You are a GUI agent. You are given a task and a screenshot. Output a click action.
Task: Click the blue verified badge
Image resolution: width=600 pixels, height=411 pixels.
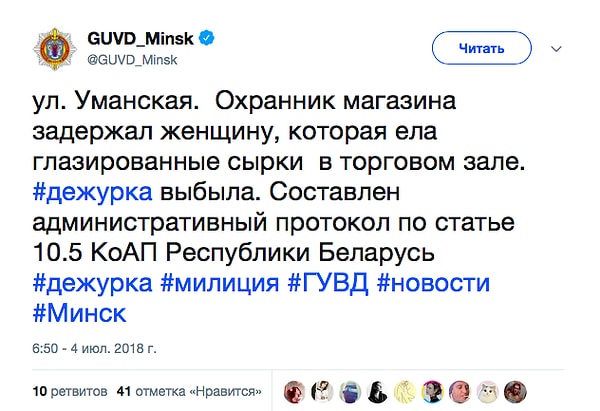tap(206, 39)
